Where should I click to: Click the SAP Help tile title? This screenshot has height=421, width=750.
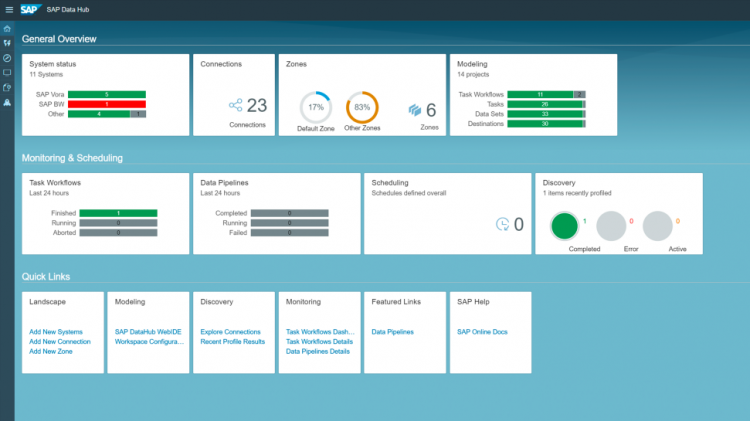pyautogui.click(x=473, y=302)
